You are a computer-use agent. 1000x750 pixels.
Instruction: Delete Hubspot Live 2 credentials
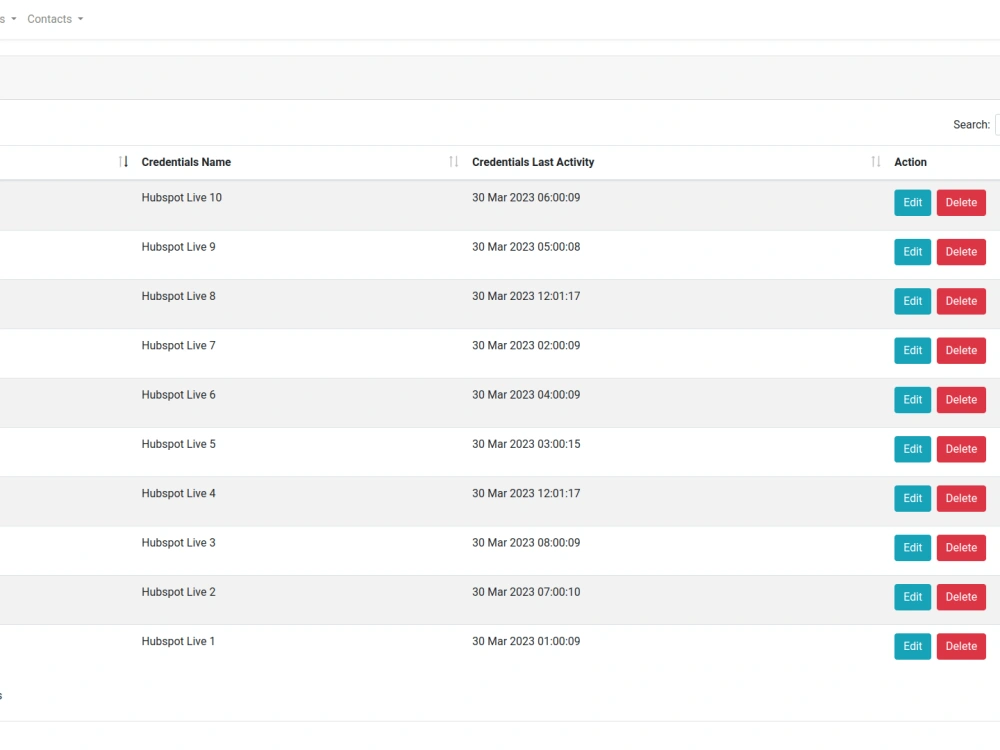[961, 597]
